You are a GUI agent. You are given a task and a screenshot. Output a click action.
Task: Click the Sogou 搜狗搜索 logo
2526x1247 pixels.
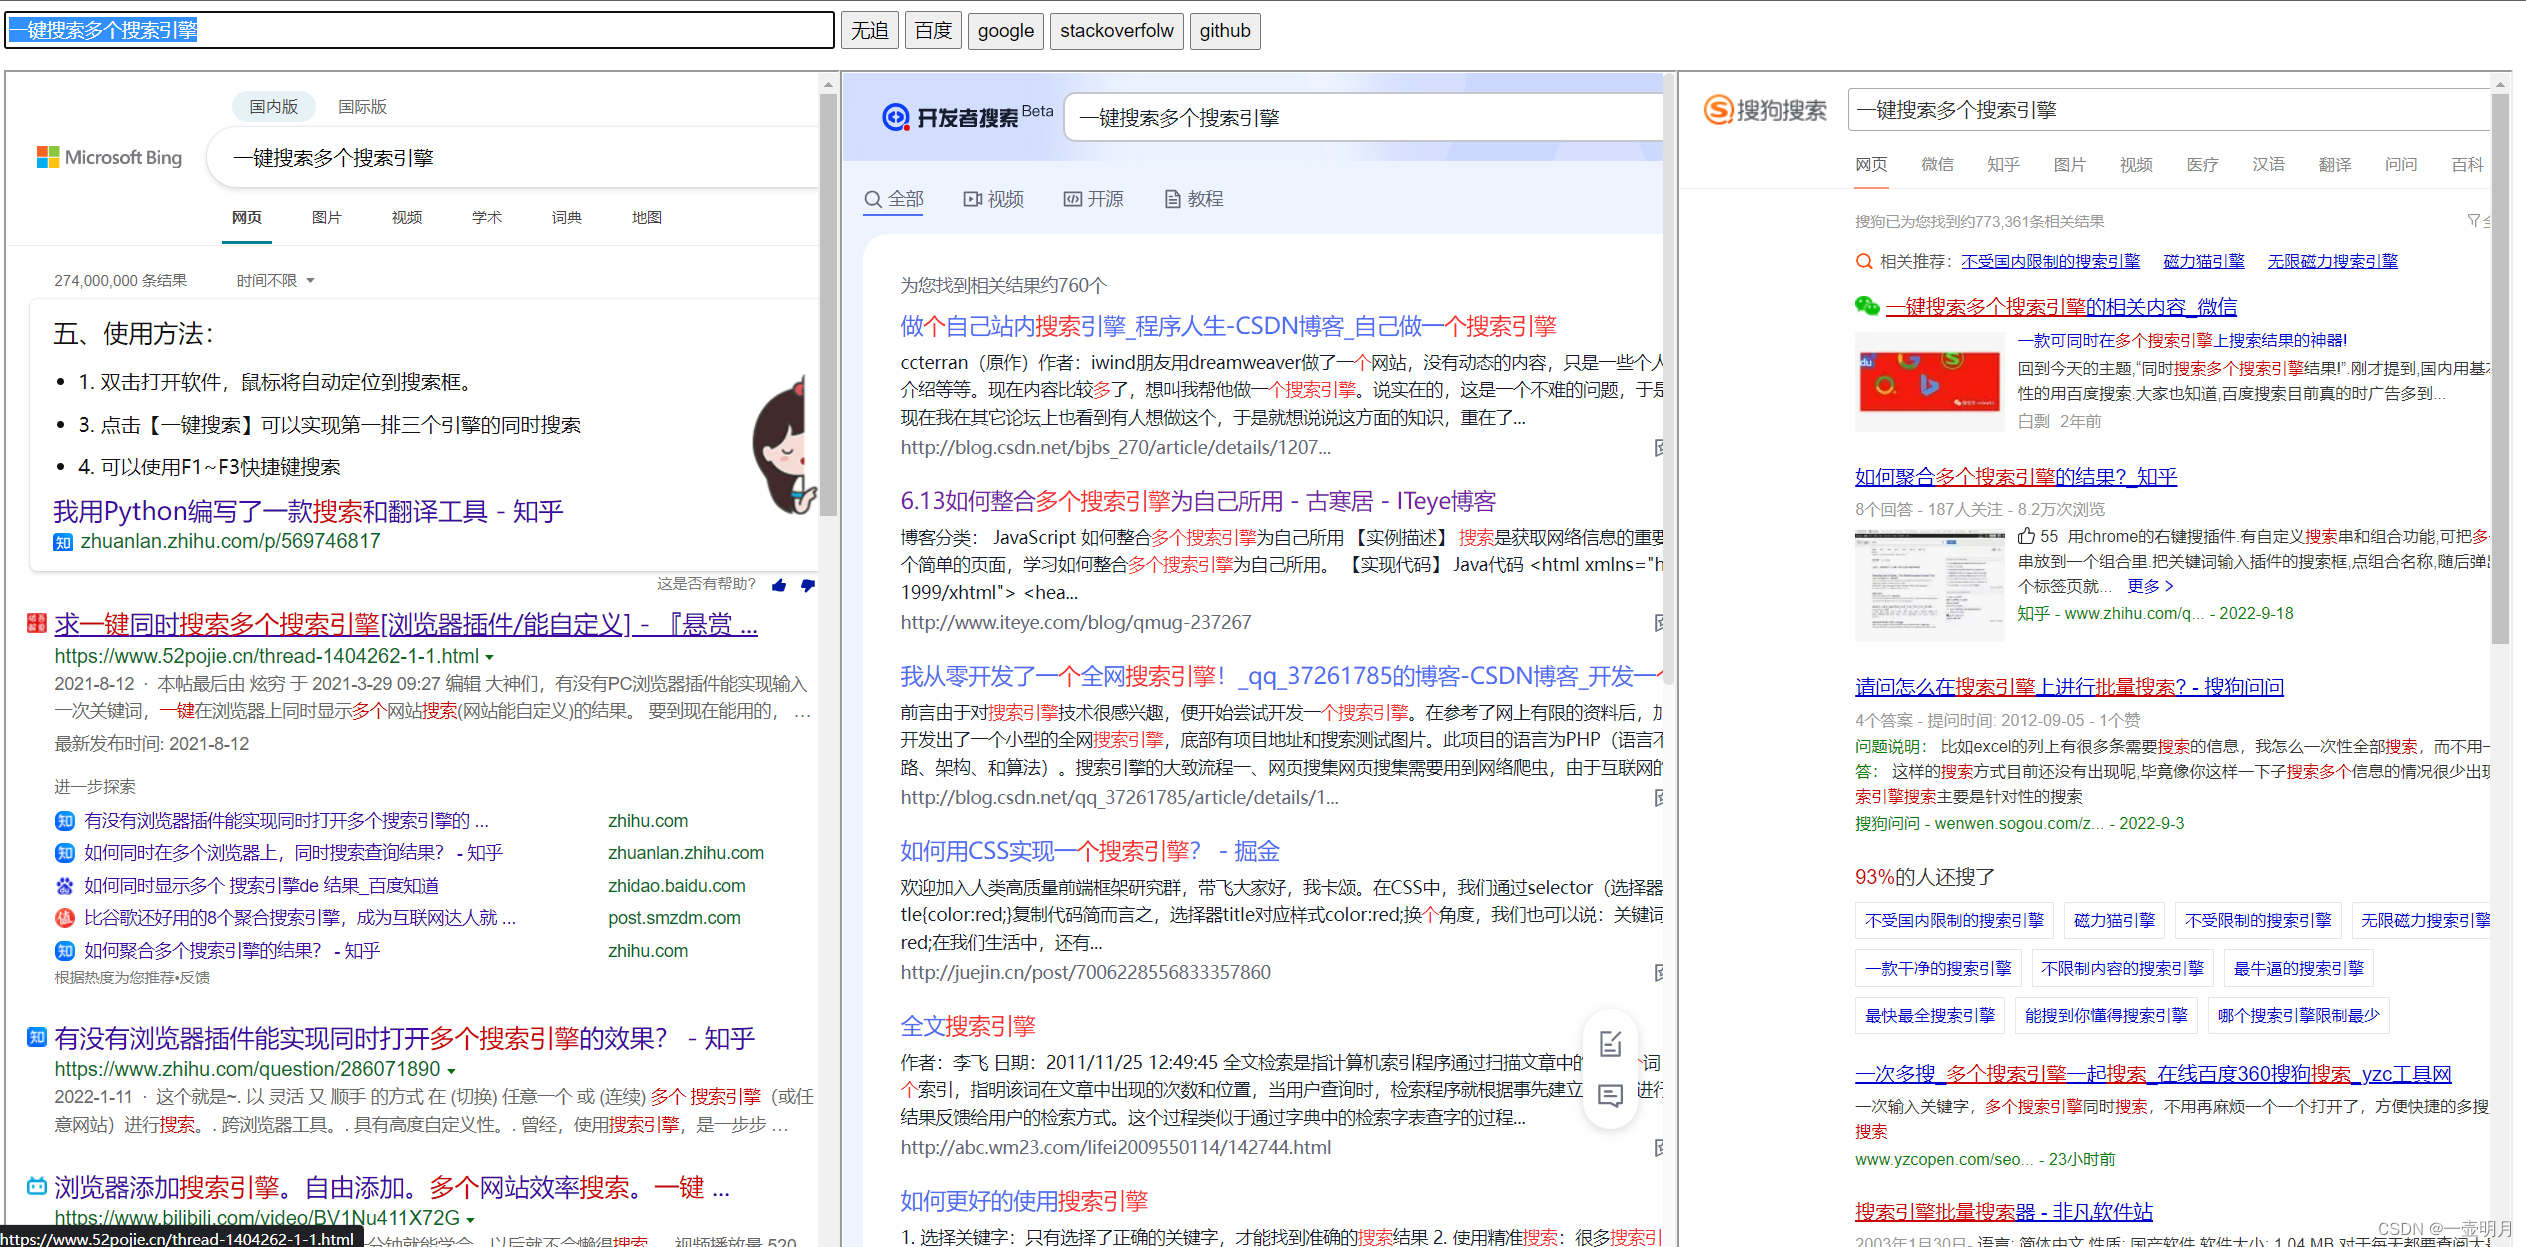point(1765,110)
